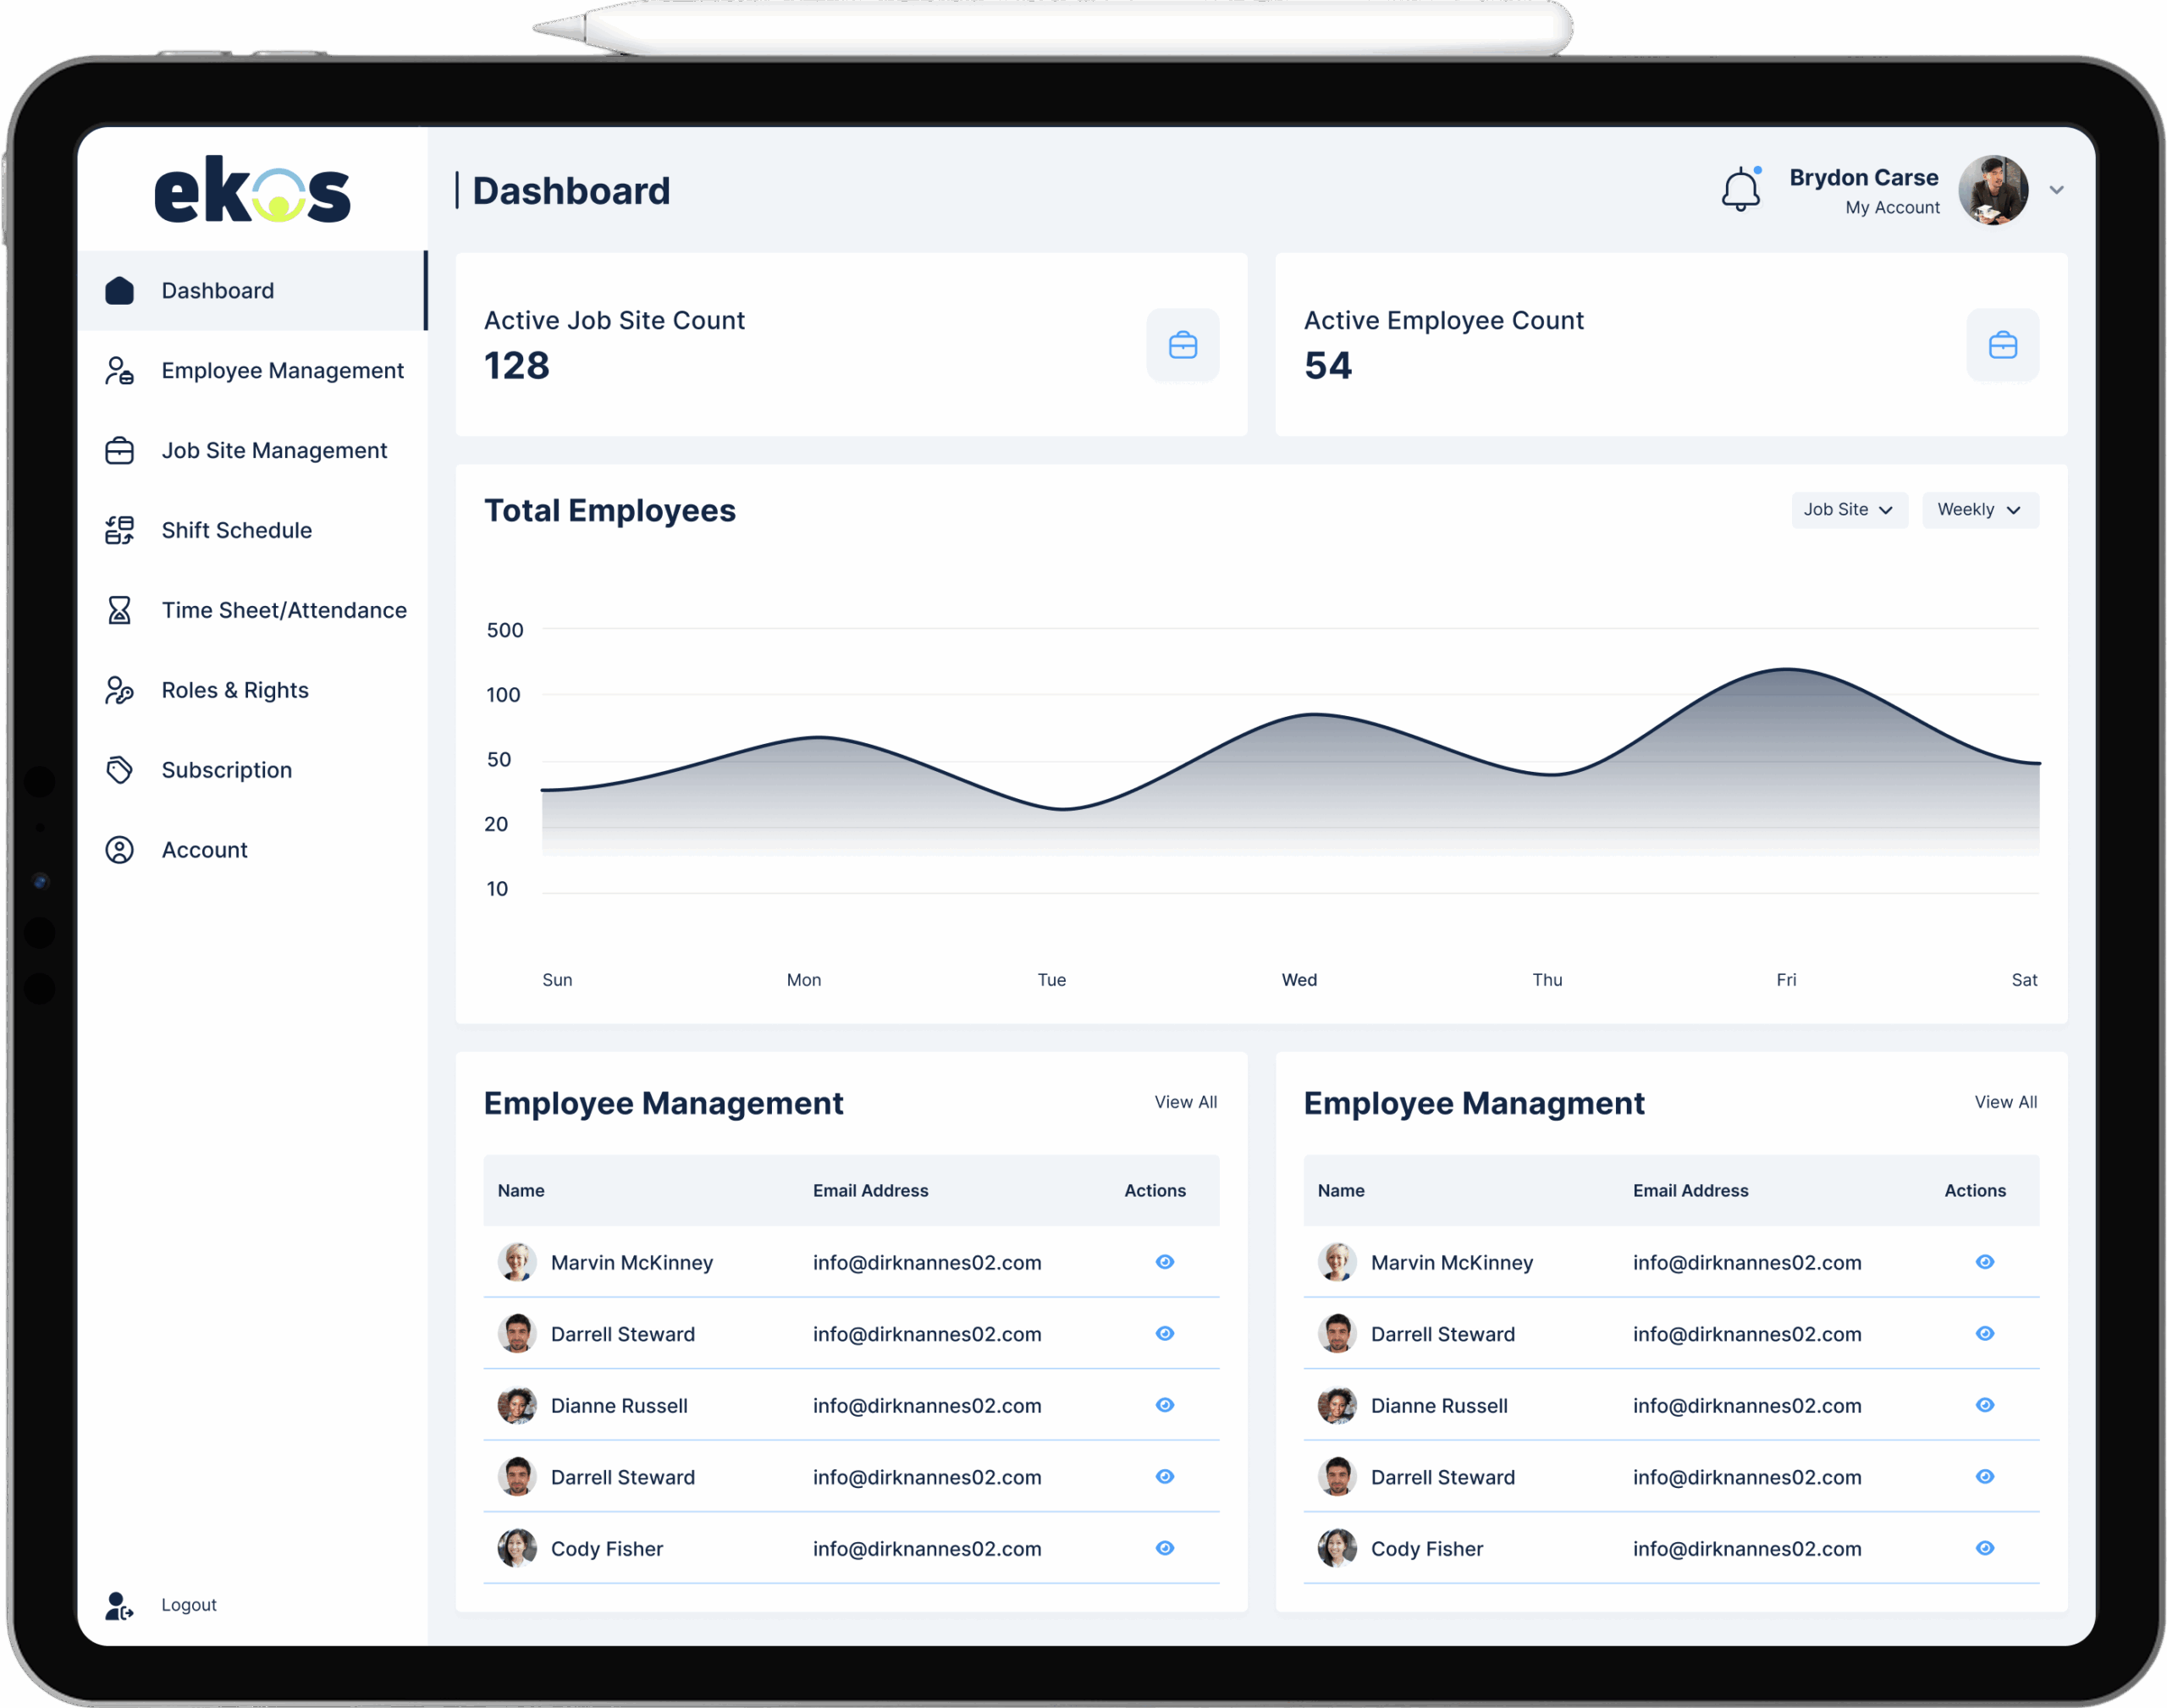Click the Roles & Rights key icon
The width and height of the screenshot is (2167, 1708).
point(120,690)
